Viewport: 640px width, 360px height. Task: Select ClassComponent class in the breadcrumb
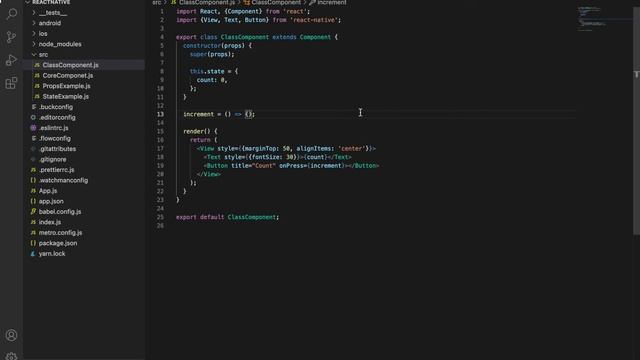point(276,2)
